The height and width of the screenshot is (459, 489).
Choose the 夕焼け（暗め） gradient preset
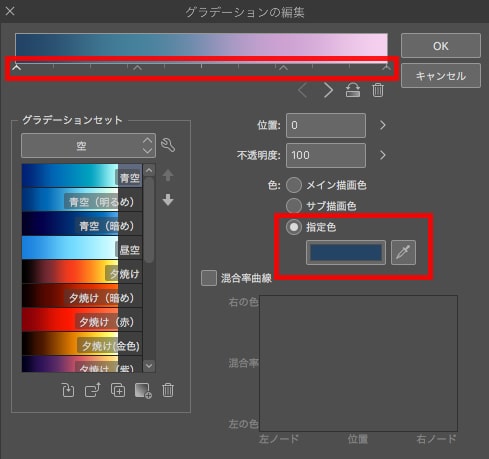tap(82, 296)
